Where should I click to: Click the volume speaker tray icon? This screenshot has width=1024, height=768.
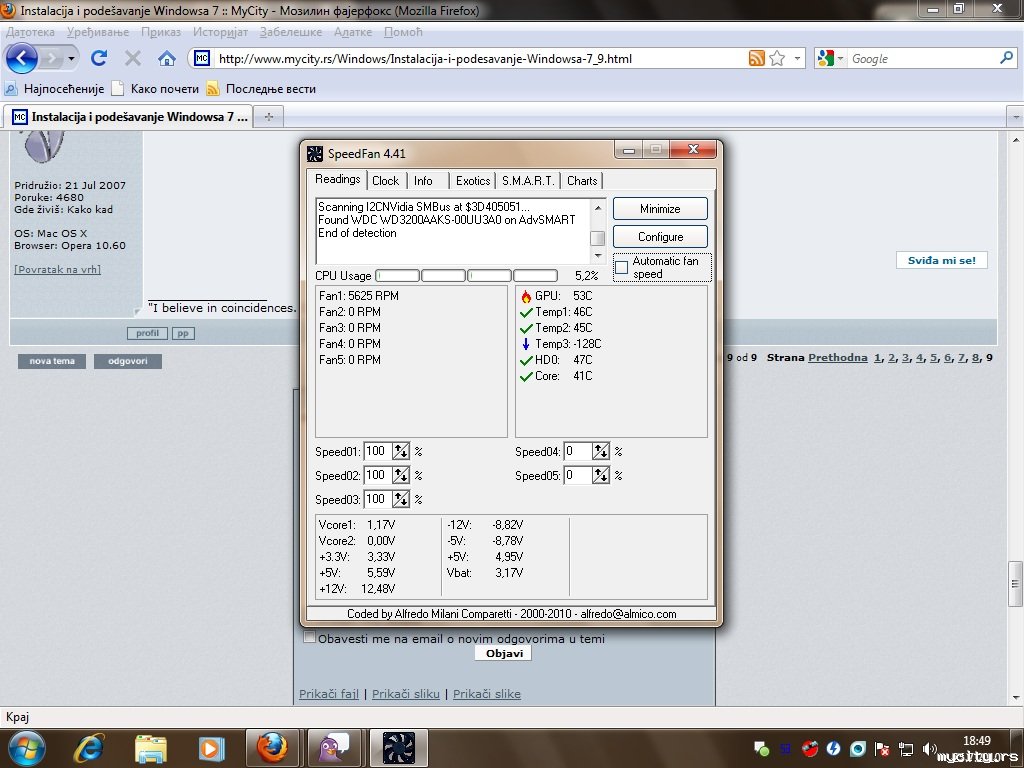929,749
